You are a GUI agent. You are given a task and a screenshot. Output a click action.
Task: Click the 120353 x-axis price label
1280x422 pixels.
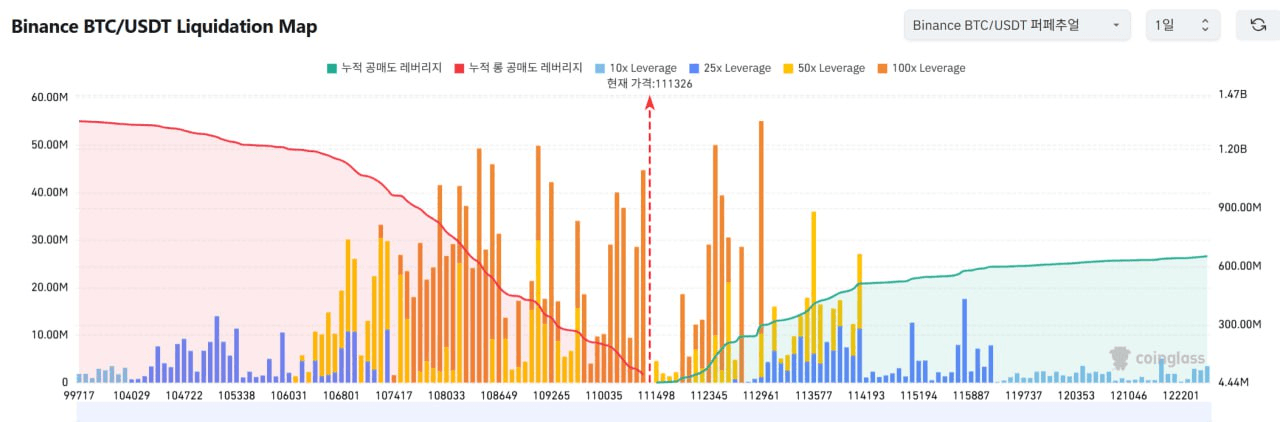point(1076,396)
